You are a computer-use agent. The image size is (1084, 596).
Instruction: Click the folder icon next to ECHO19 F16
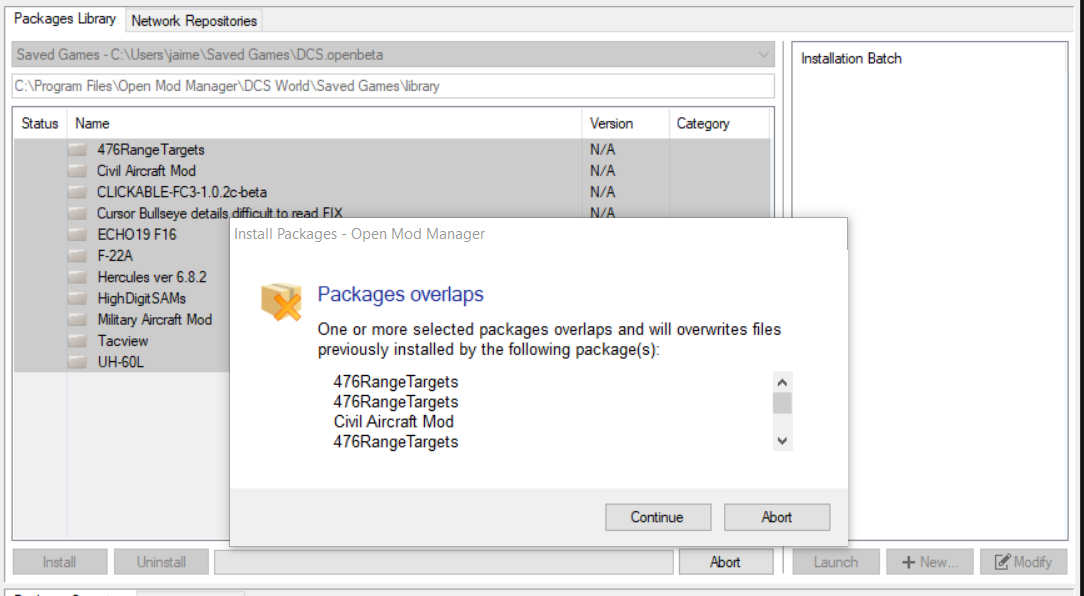pyautogui.click(x=77, y=234)
